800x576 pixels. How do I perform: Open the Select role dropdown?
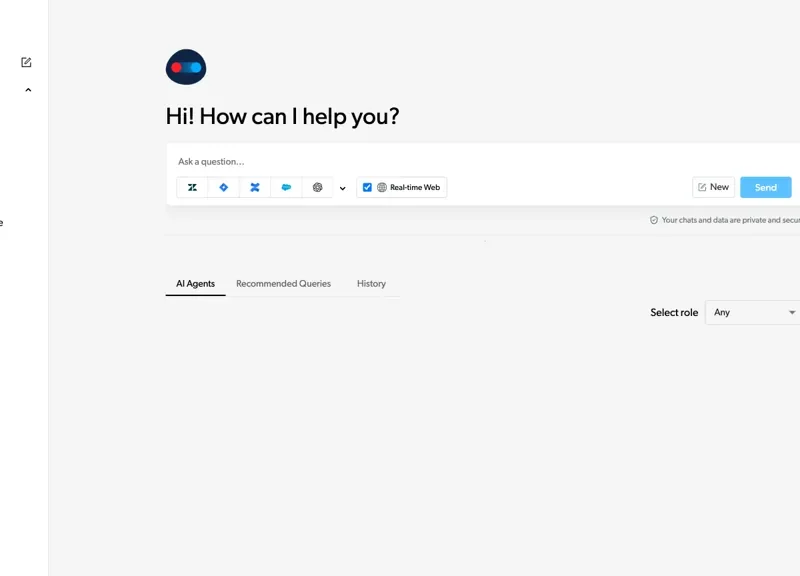point(753,312)
